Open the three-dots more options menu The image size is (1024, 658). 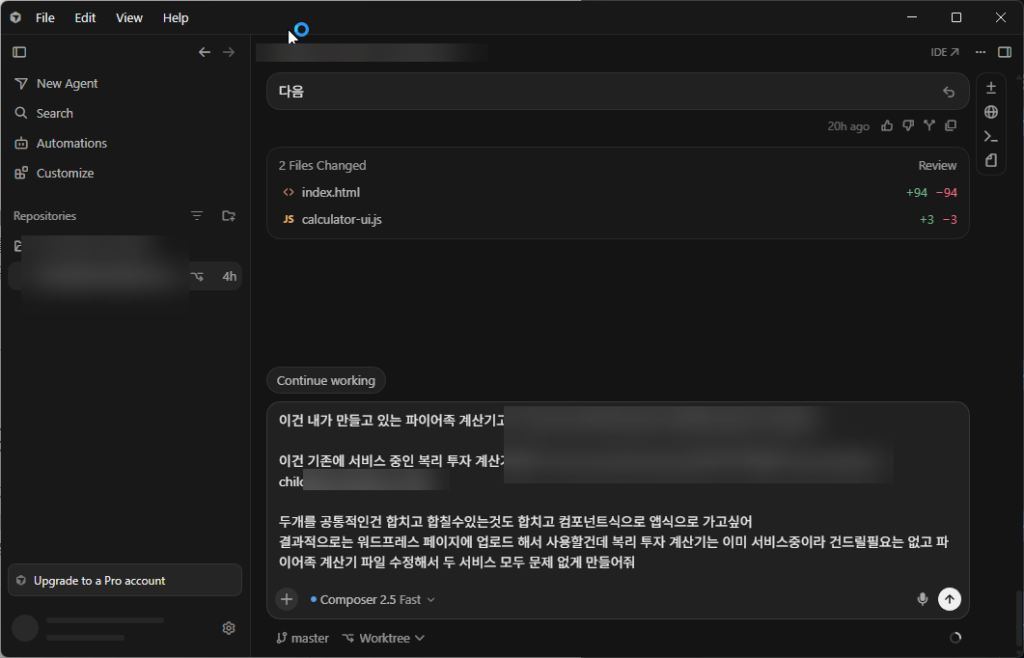[x=980, y=52]
